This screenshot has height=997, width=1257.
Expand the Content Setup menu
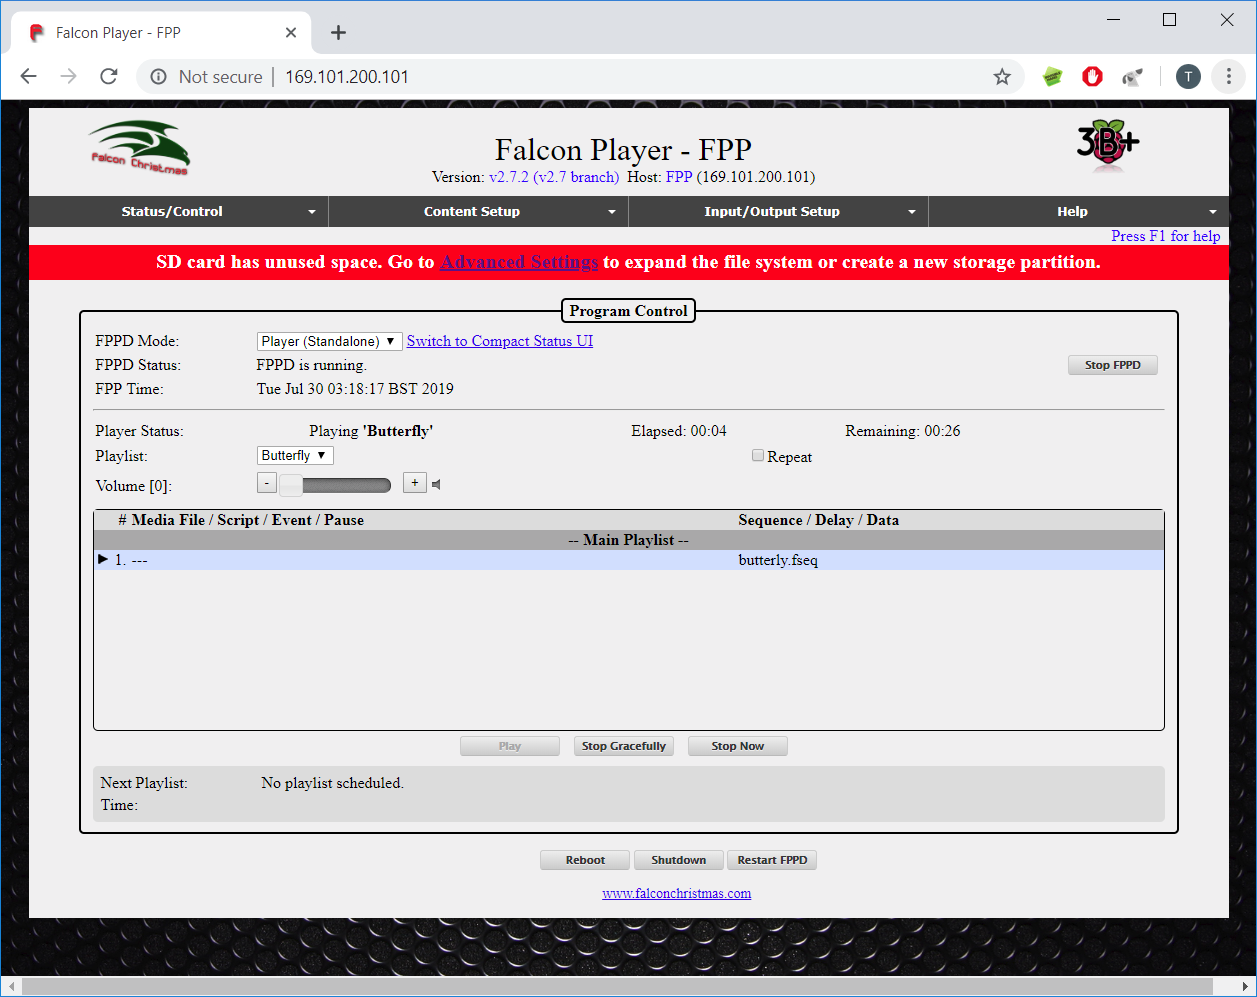479,211
